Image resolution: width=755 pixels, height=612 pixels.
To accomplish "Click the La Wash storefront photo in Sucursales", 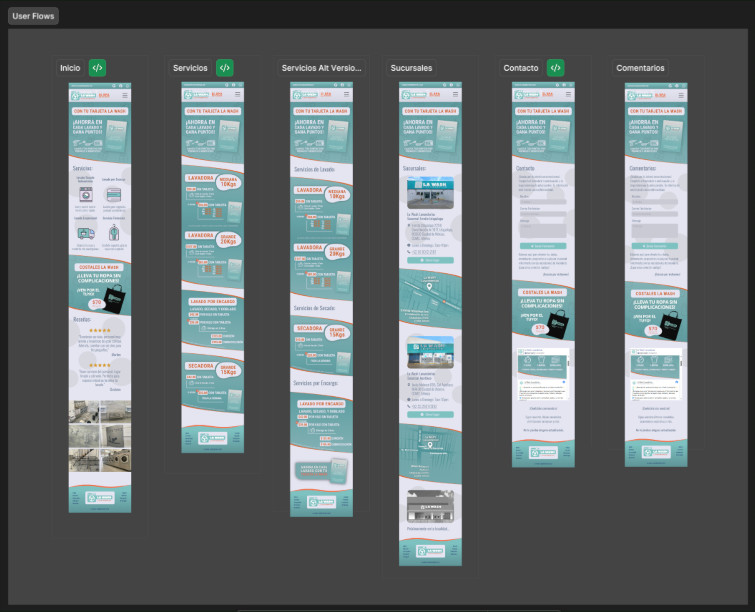I will pyautogui.click(x=429, y=192).
